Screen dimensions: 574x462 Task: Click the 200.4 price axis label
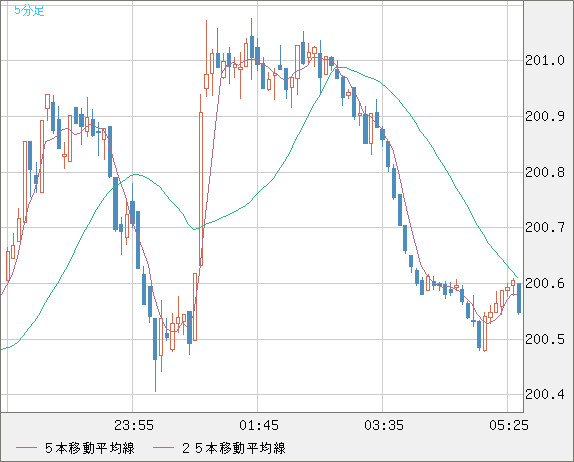(x=545, y=395)
